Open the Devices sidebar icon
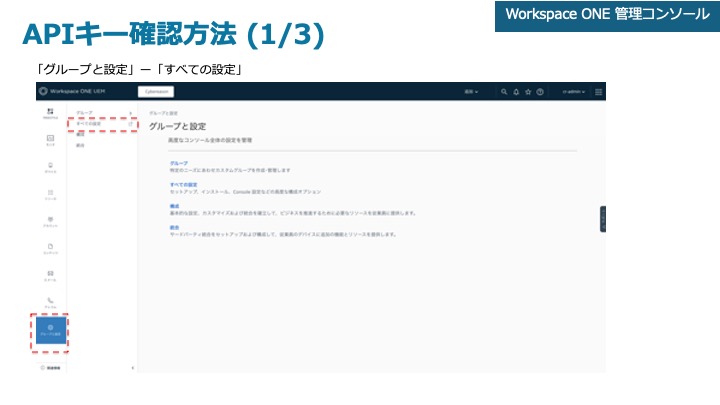720x405 pixels. coord(51,168)
